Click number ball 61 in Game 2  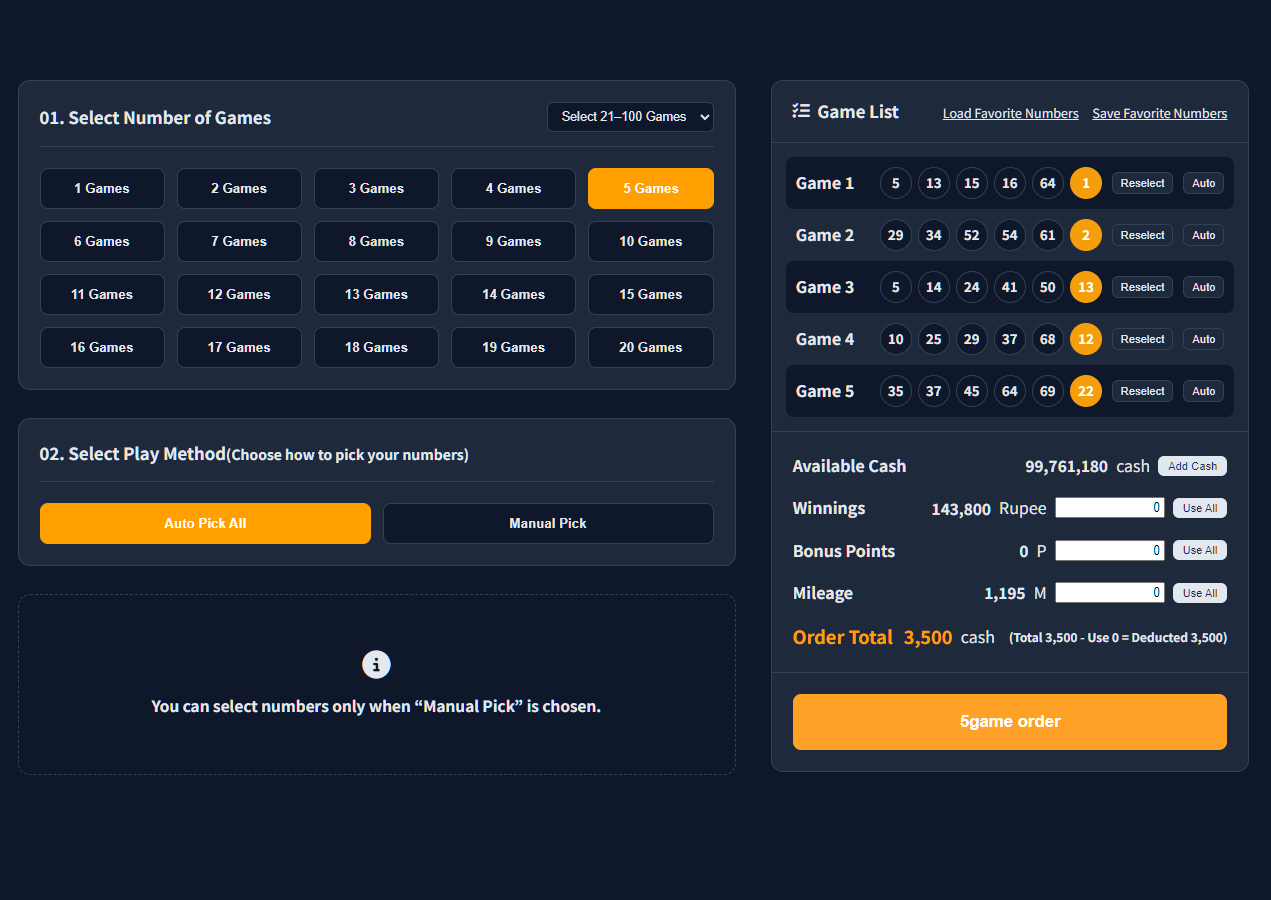1047,235
